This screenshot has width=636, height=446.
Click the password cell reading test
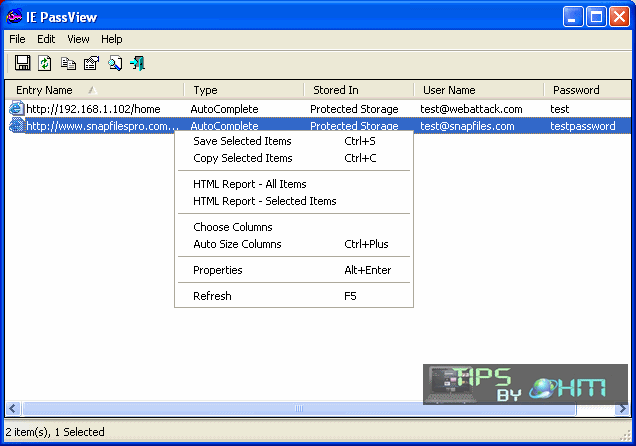559,109
